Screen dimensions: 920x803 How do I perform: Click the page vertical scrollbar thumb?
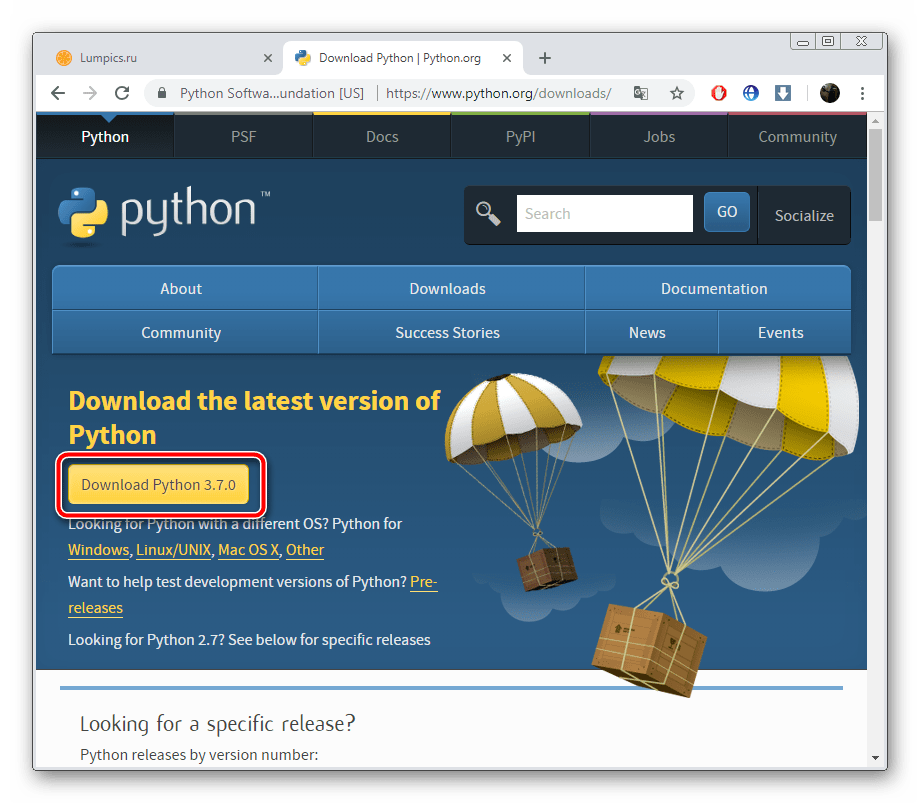(875, 175)
